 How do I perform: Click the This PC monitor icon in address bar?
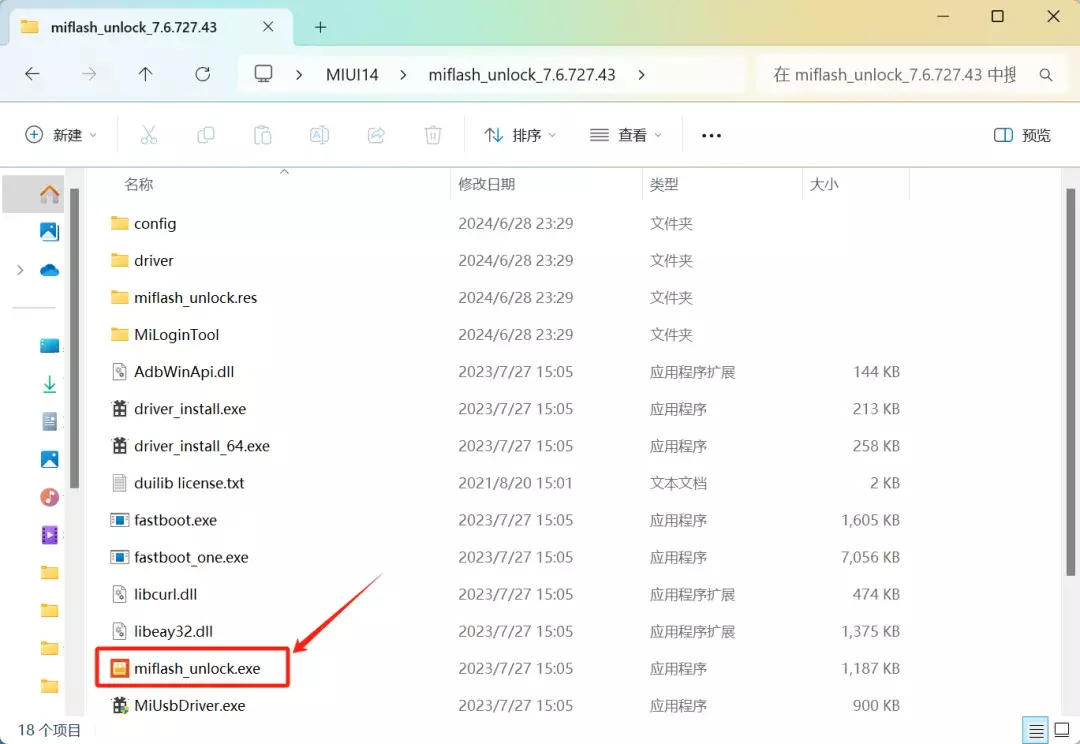pos(263,74)
